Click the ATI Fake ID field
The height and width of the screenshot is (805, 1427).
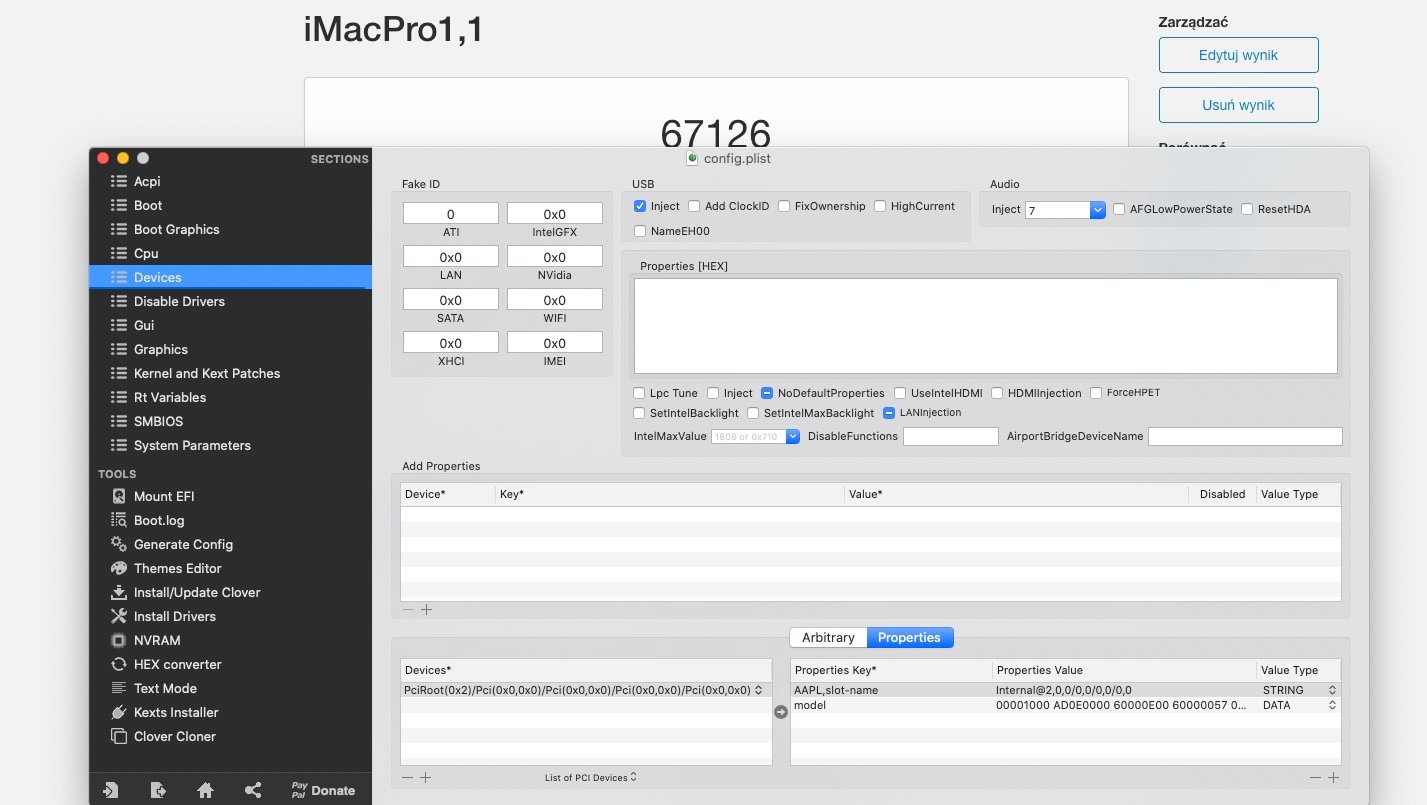click(x=451, y=214)
